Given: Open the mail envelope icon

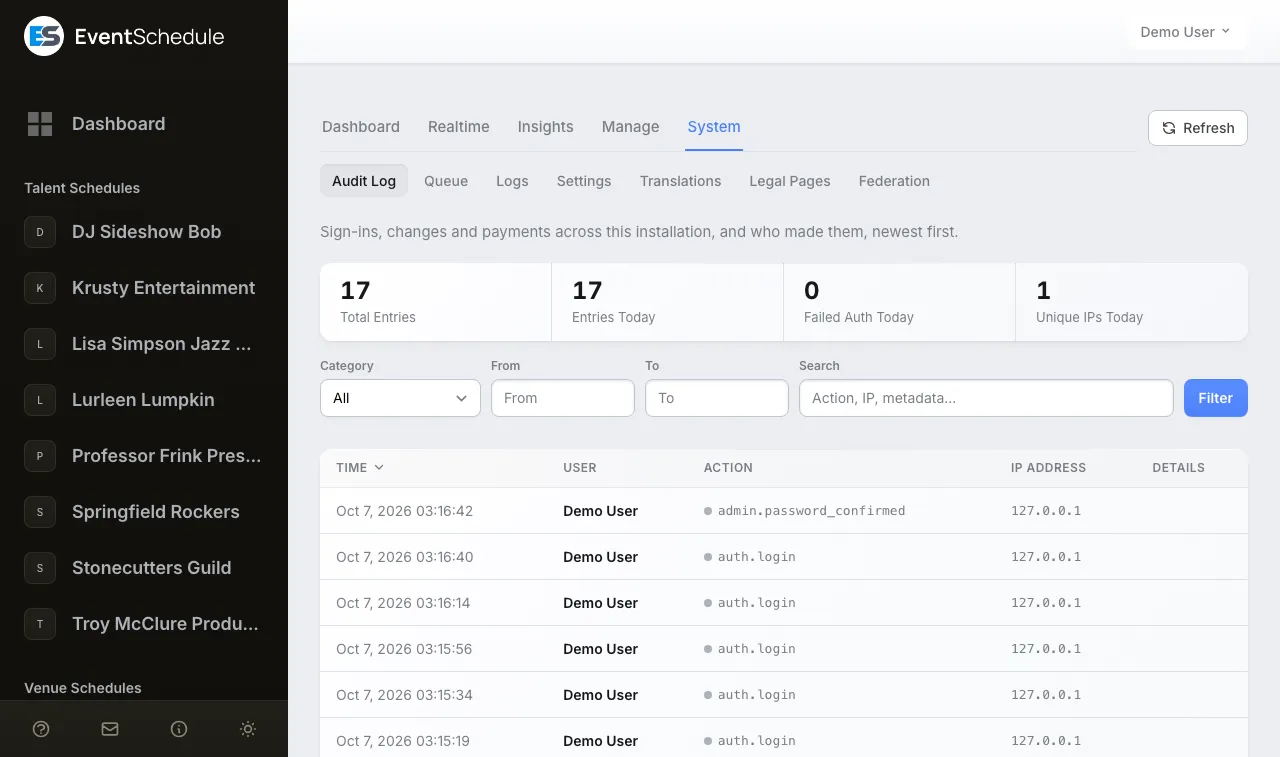Looking at the screenshot, I should pos(110,729).
